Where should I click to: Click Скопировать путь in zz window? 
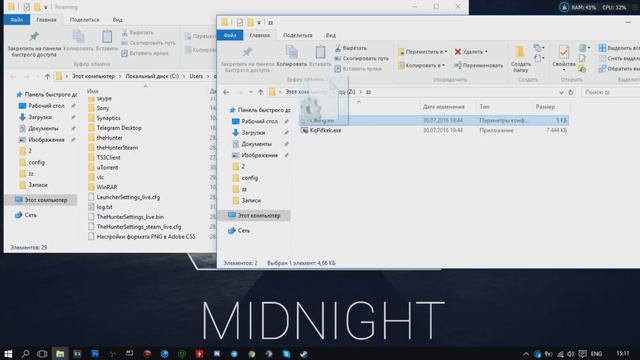362,58
